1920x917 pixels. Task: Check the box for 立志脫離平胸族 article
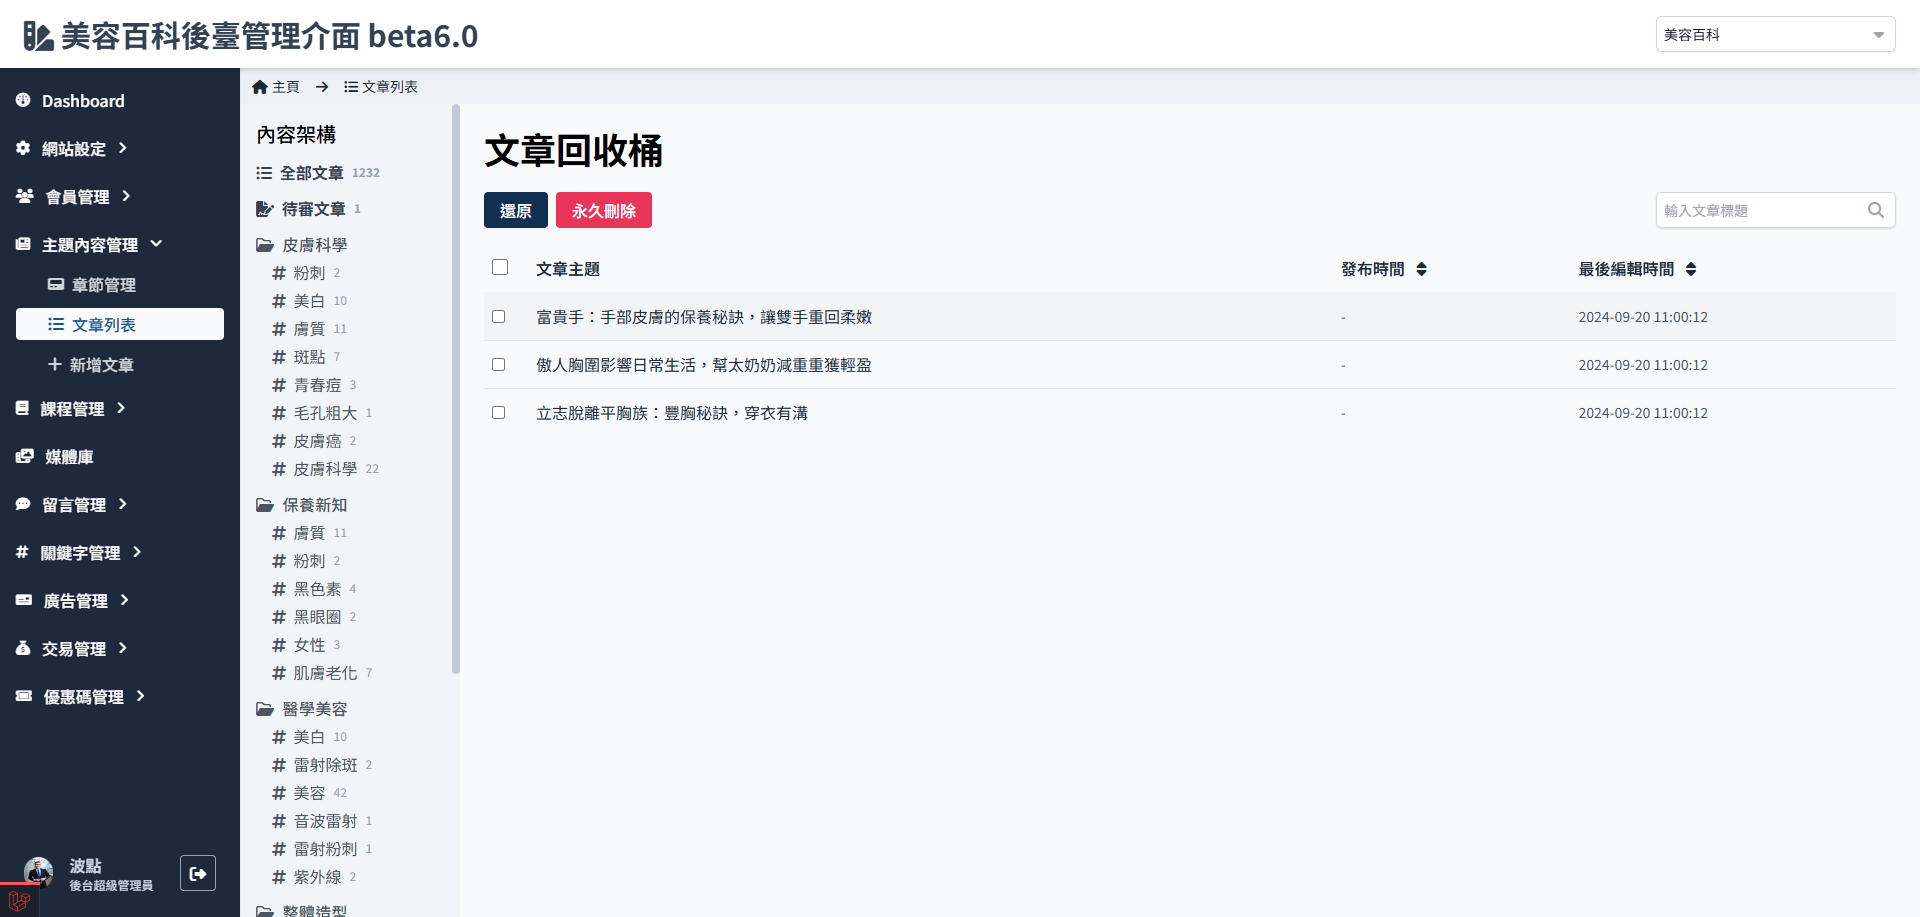[498, 412]
